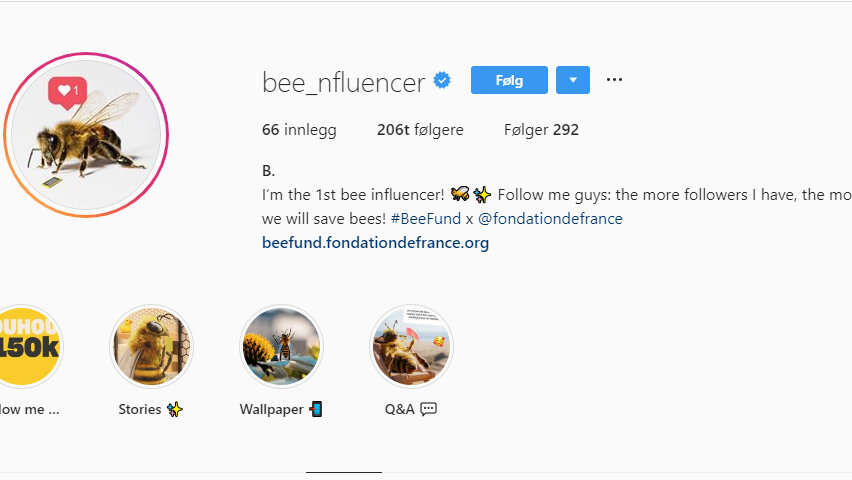Open the beefund.fondationdefrance.org website link

tap(375, 242)
